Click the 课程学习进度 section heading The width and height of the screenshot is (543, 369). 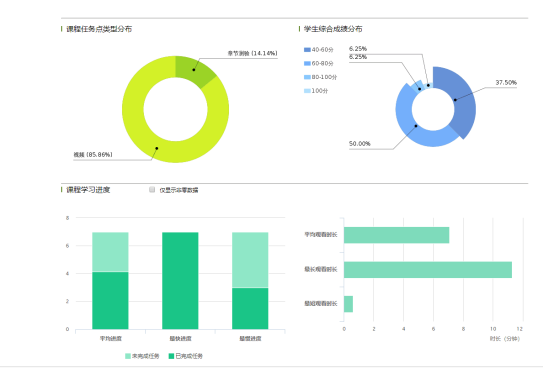88,190
